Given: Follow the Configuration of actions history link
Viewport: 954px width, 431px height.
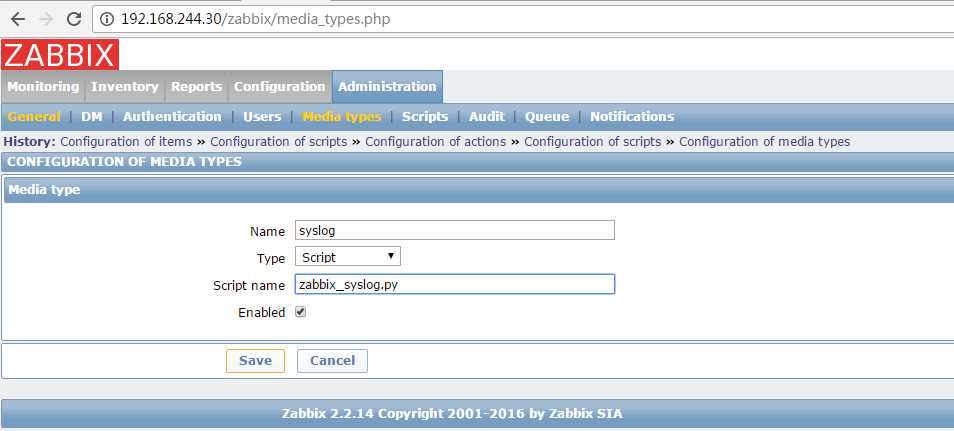Looking at the screenshot, I should (436, 142).
